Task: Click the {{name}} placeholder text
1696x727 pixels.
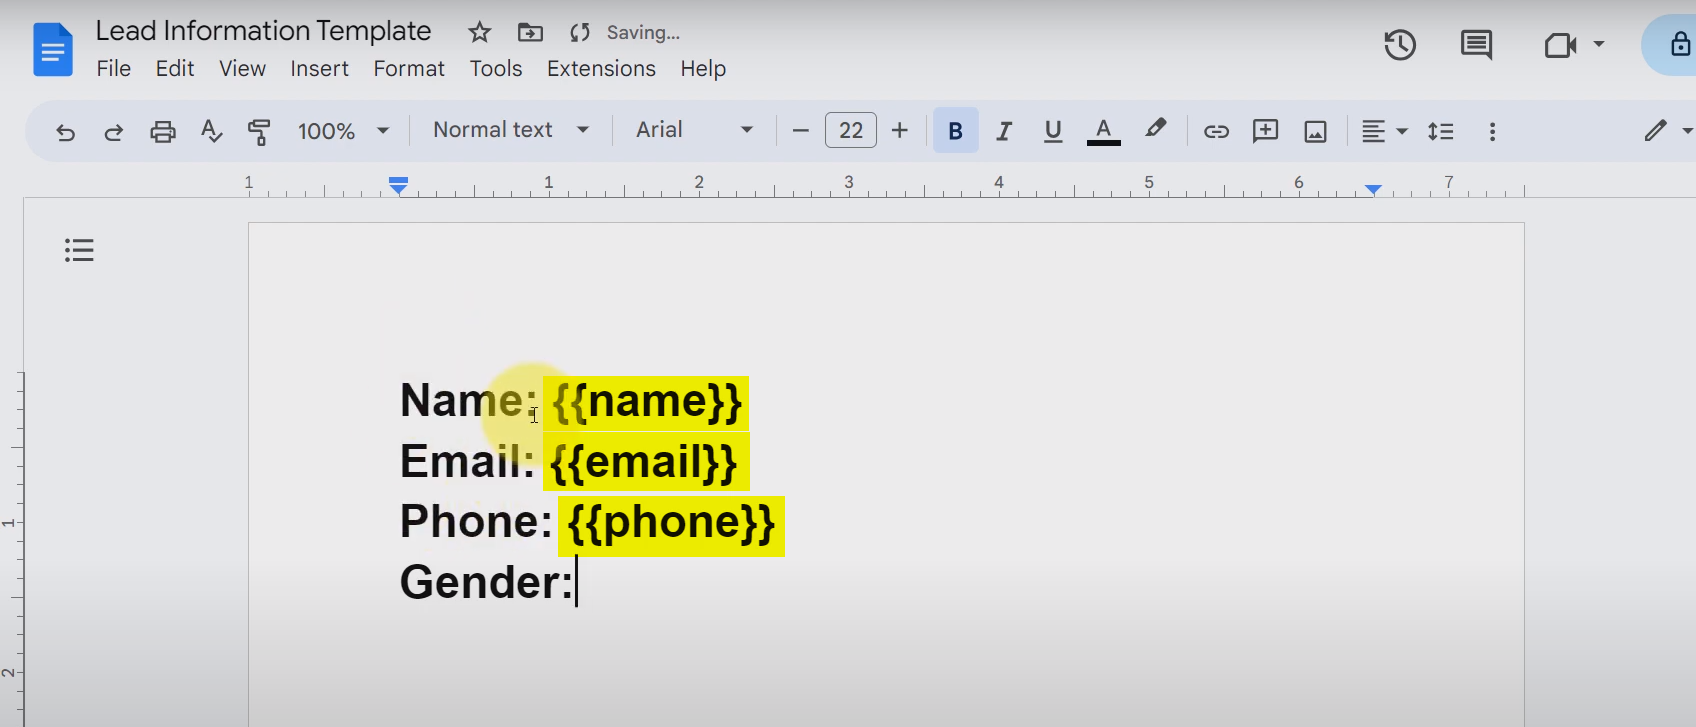Action: 647,401
